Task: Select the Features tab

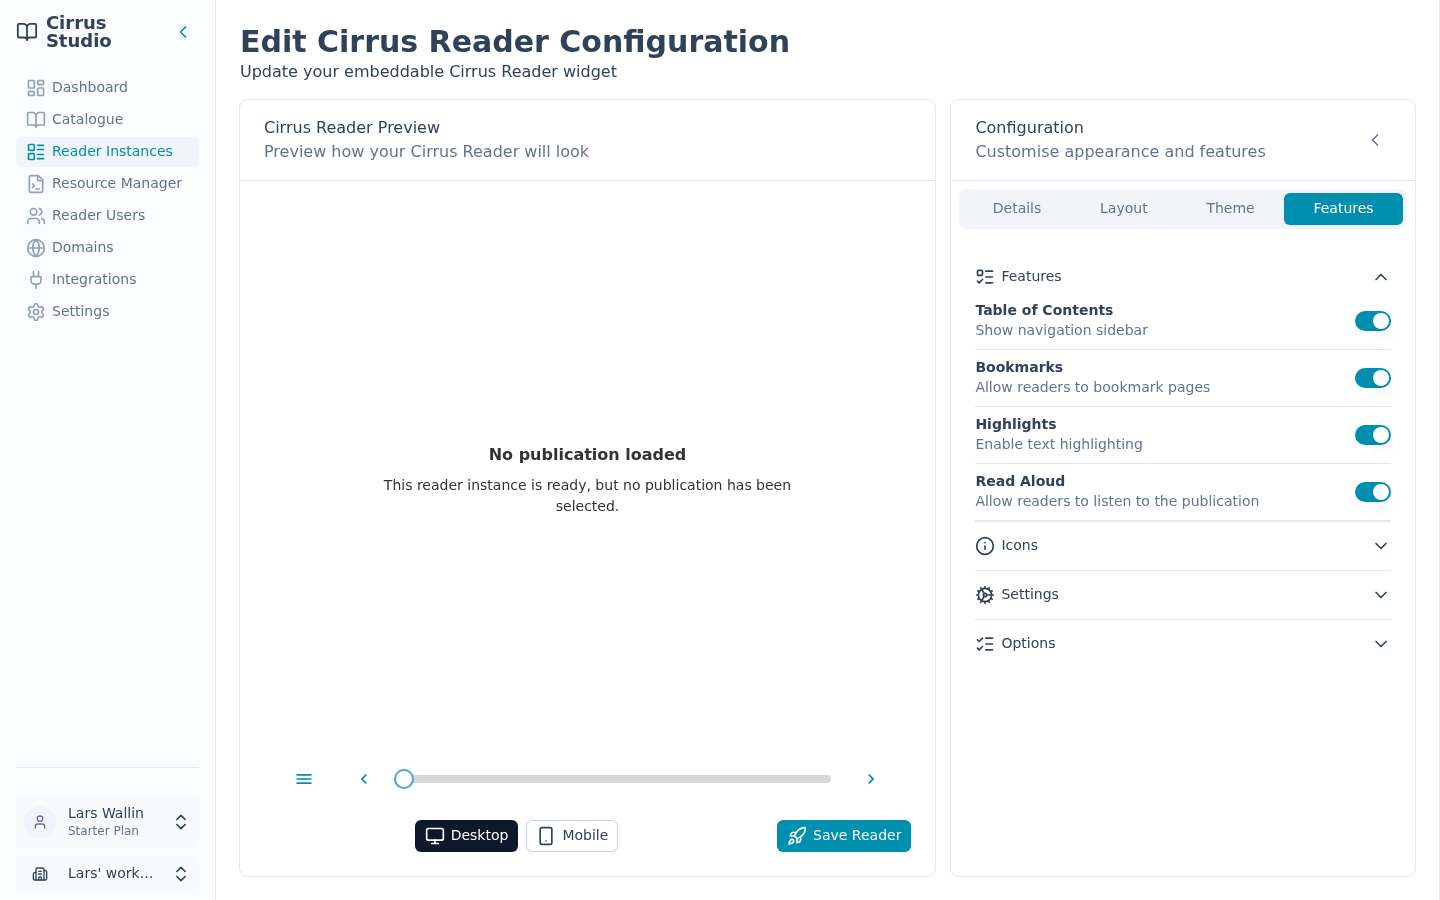Action: tap(1343, 208)
